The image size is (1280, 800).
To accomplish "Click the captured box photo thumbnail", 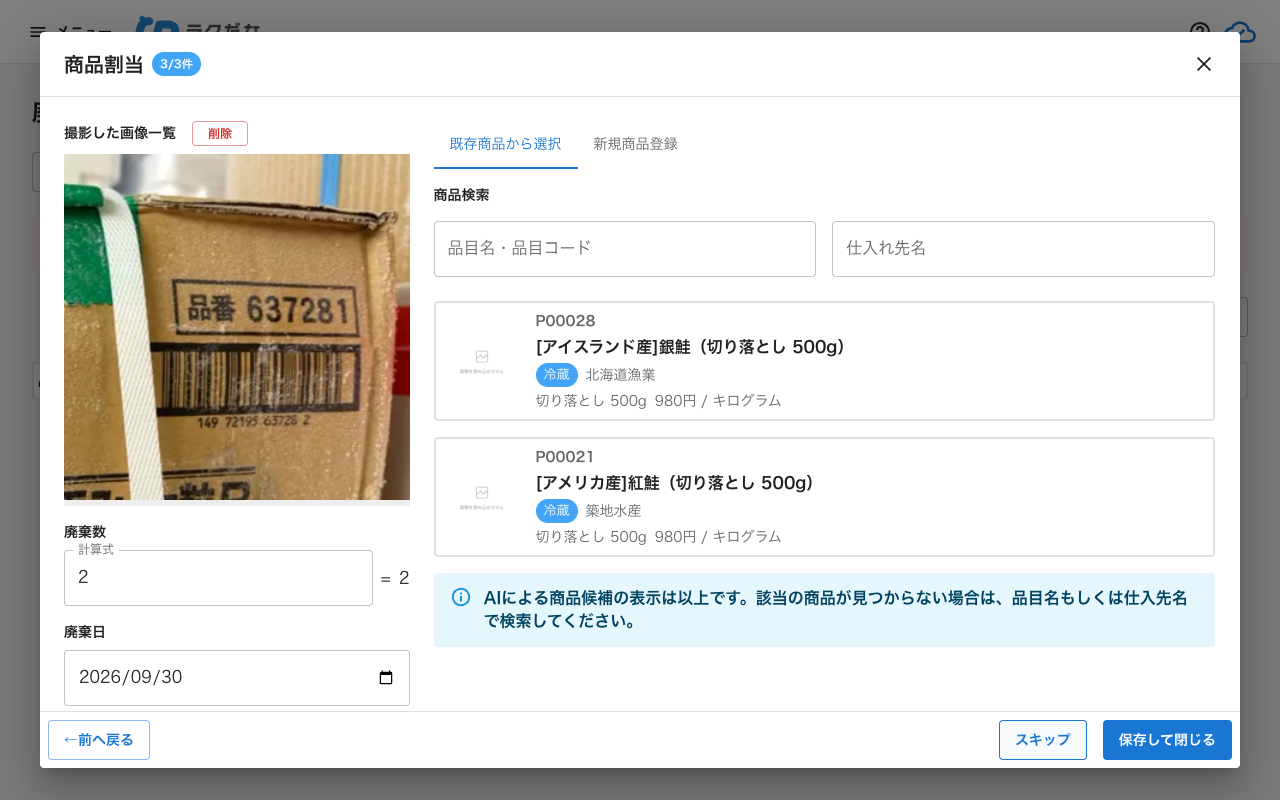I will pos(237,327).
